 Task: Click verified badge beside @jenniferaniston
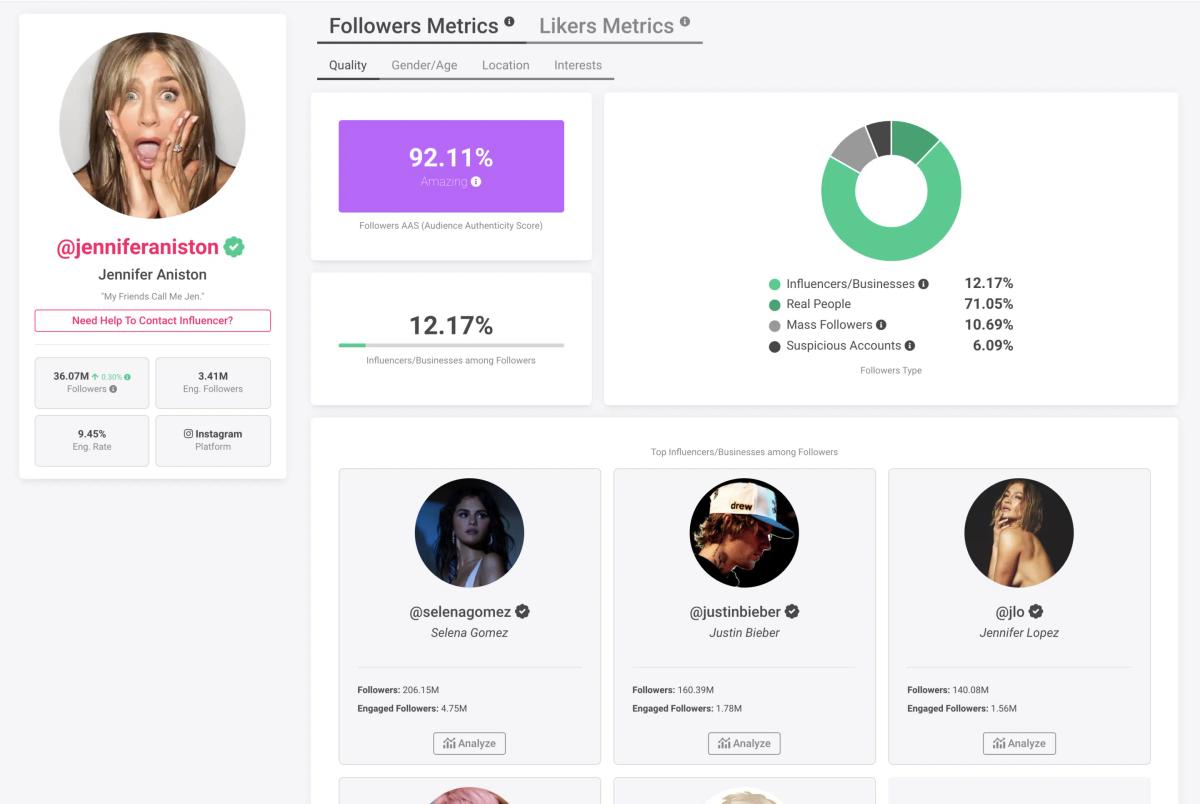tap(234, 246)
